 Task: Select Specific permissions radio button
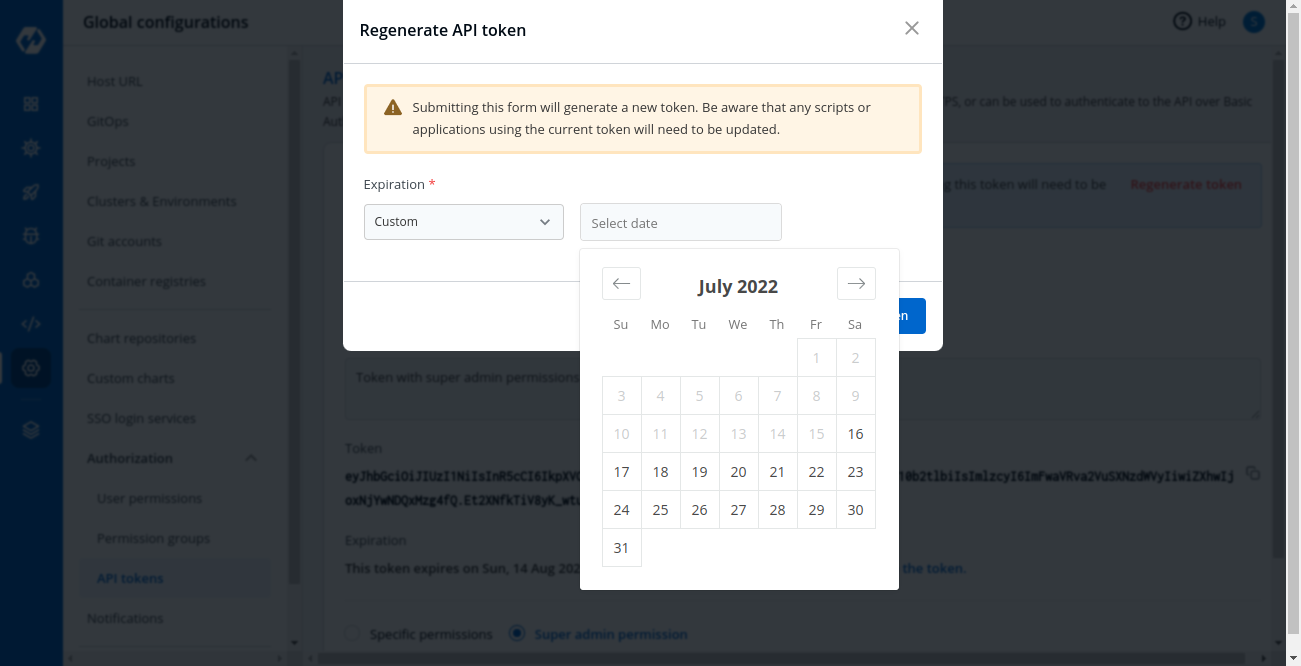(x=352, y=634)
